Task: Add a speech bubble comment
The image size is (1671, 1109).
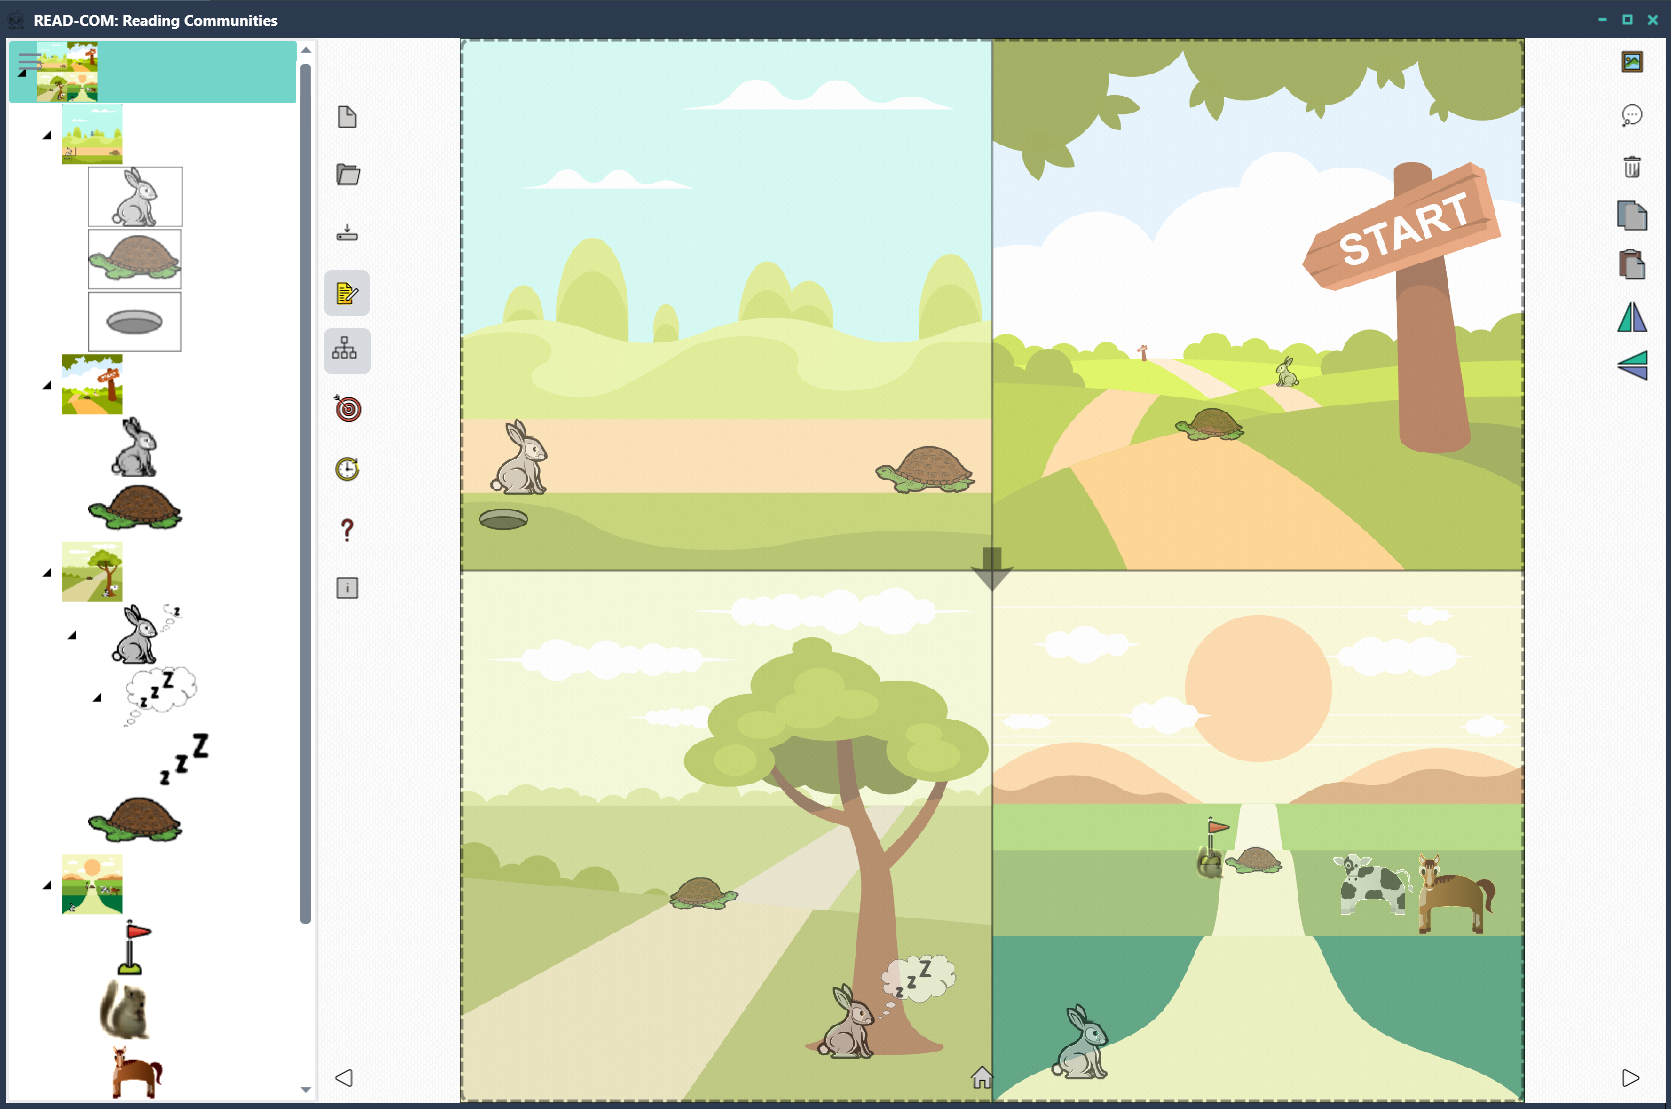Action: pos(1632,115)
